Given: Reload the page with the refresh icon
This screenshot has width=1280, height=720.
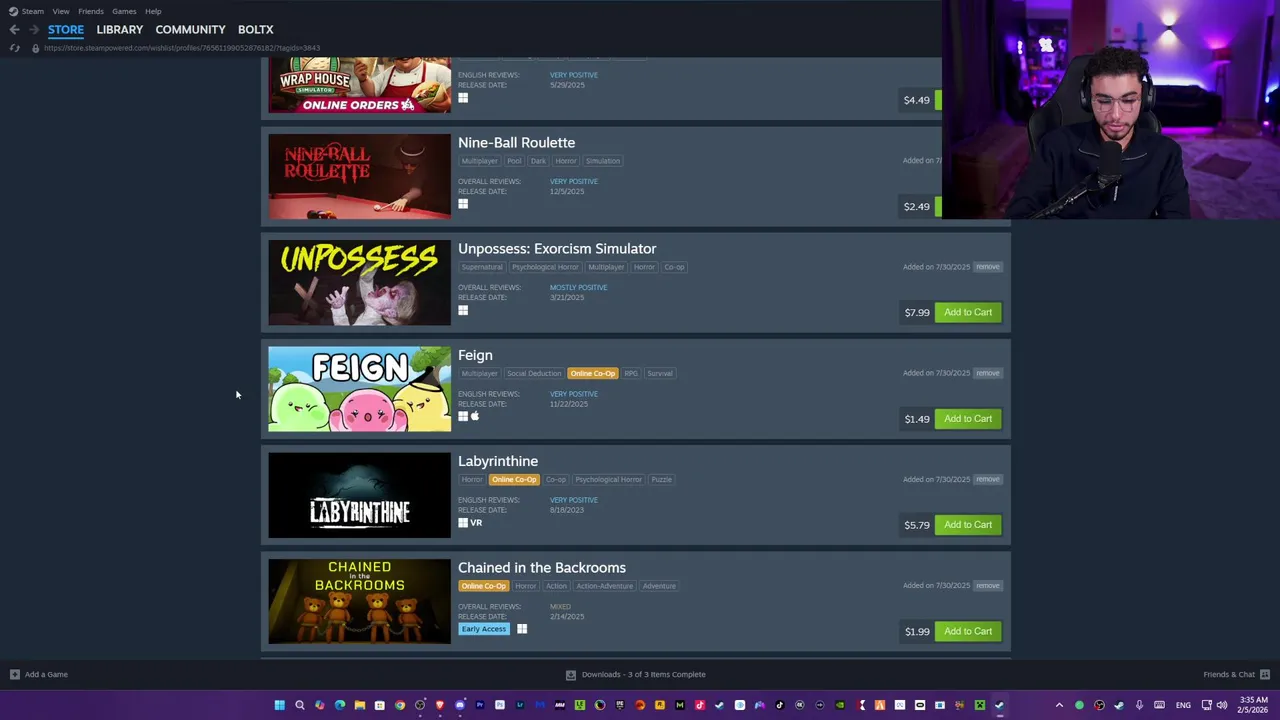Looking at the screenshot, I should click(x=14, y=48).
